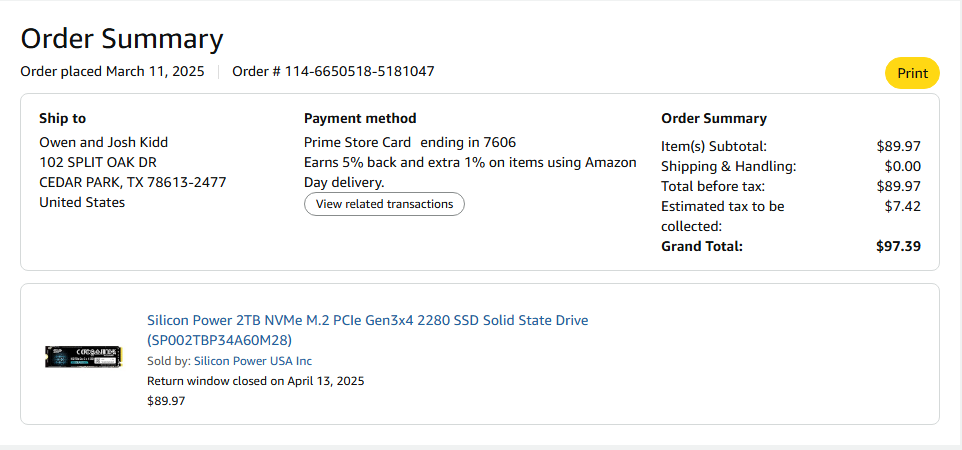Click the estimated tax amount $7.42
The height and width of the screenshot is (450, 962).
click(x=903, y=206)
